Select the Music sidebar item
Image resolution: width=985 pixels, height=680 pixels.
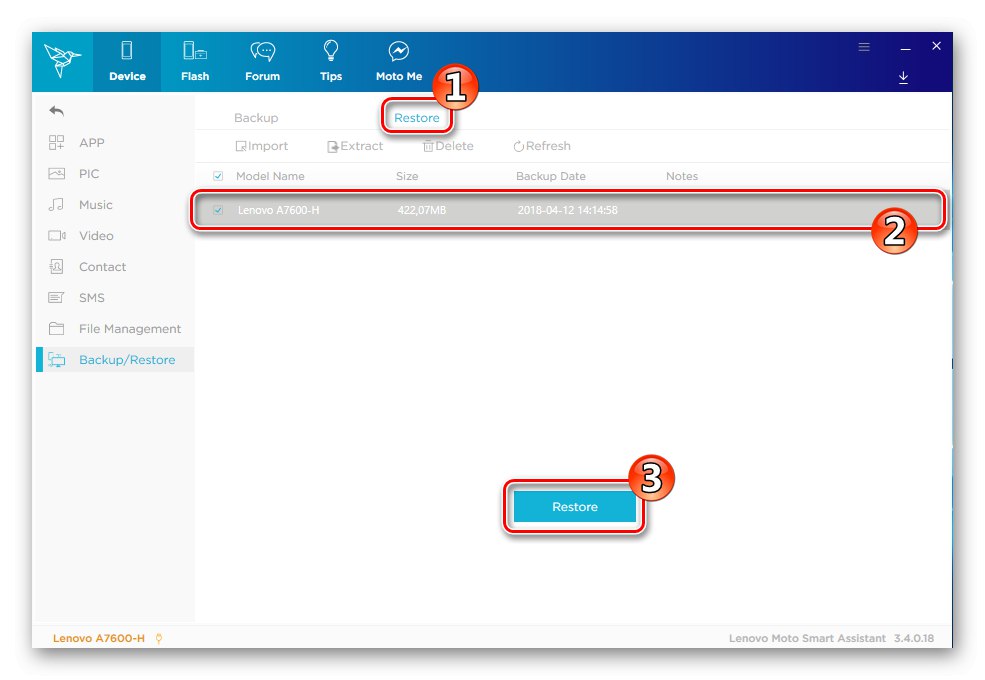(115, 204)
